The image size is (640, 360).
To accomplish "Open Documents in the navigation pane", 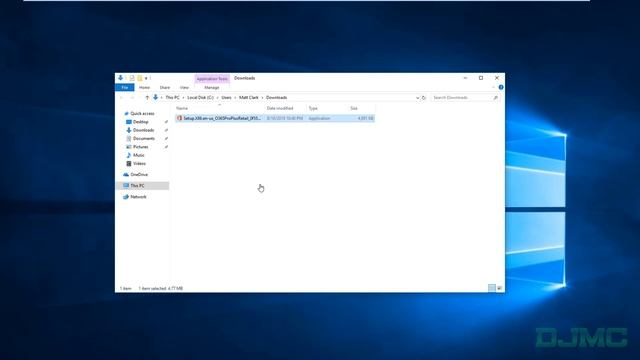I will [144, 139].
